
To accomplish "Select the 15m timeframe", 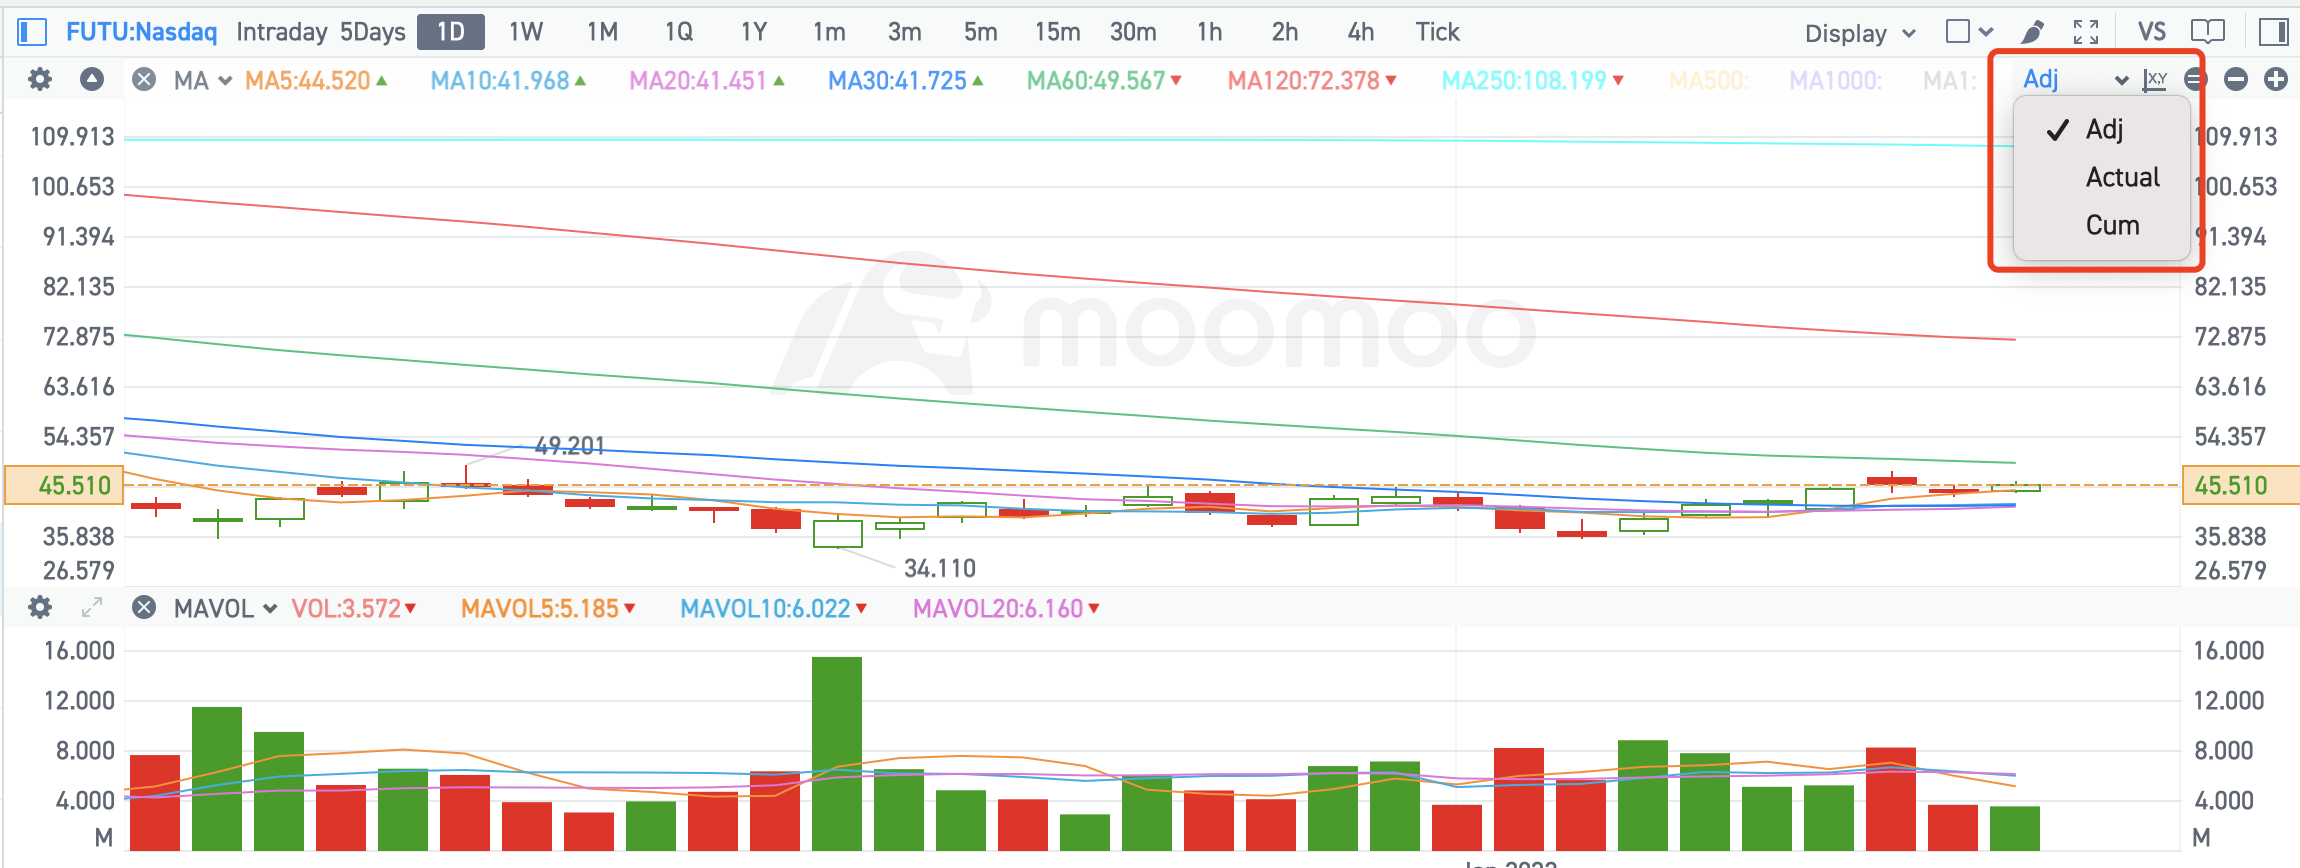I will (1057, 32).
